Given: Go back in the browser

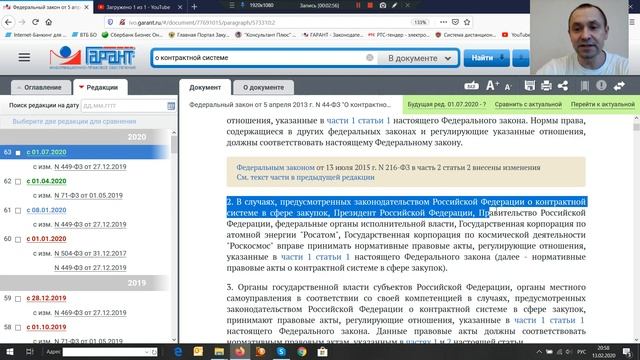Looking at the screenshot, I should point(9,22).
